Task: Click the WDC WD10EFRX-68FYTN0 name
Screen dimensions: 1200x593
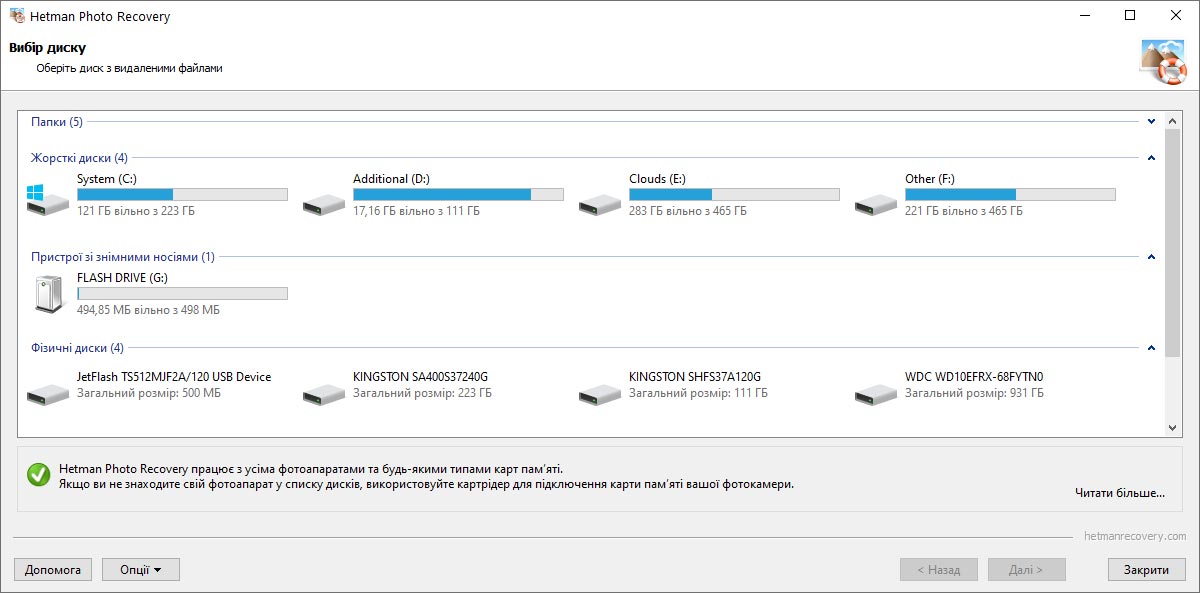Action: click(974, 377)
